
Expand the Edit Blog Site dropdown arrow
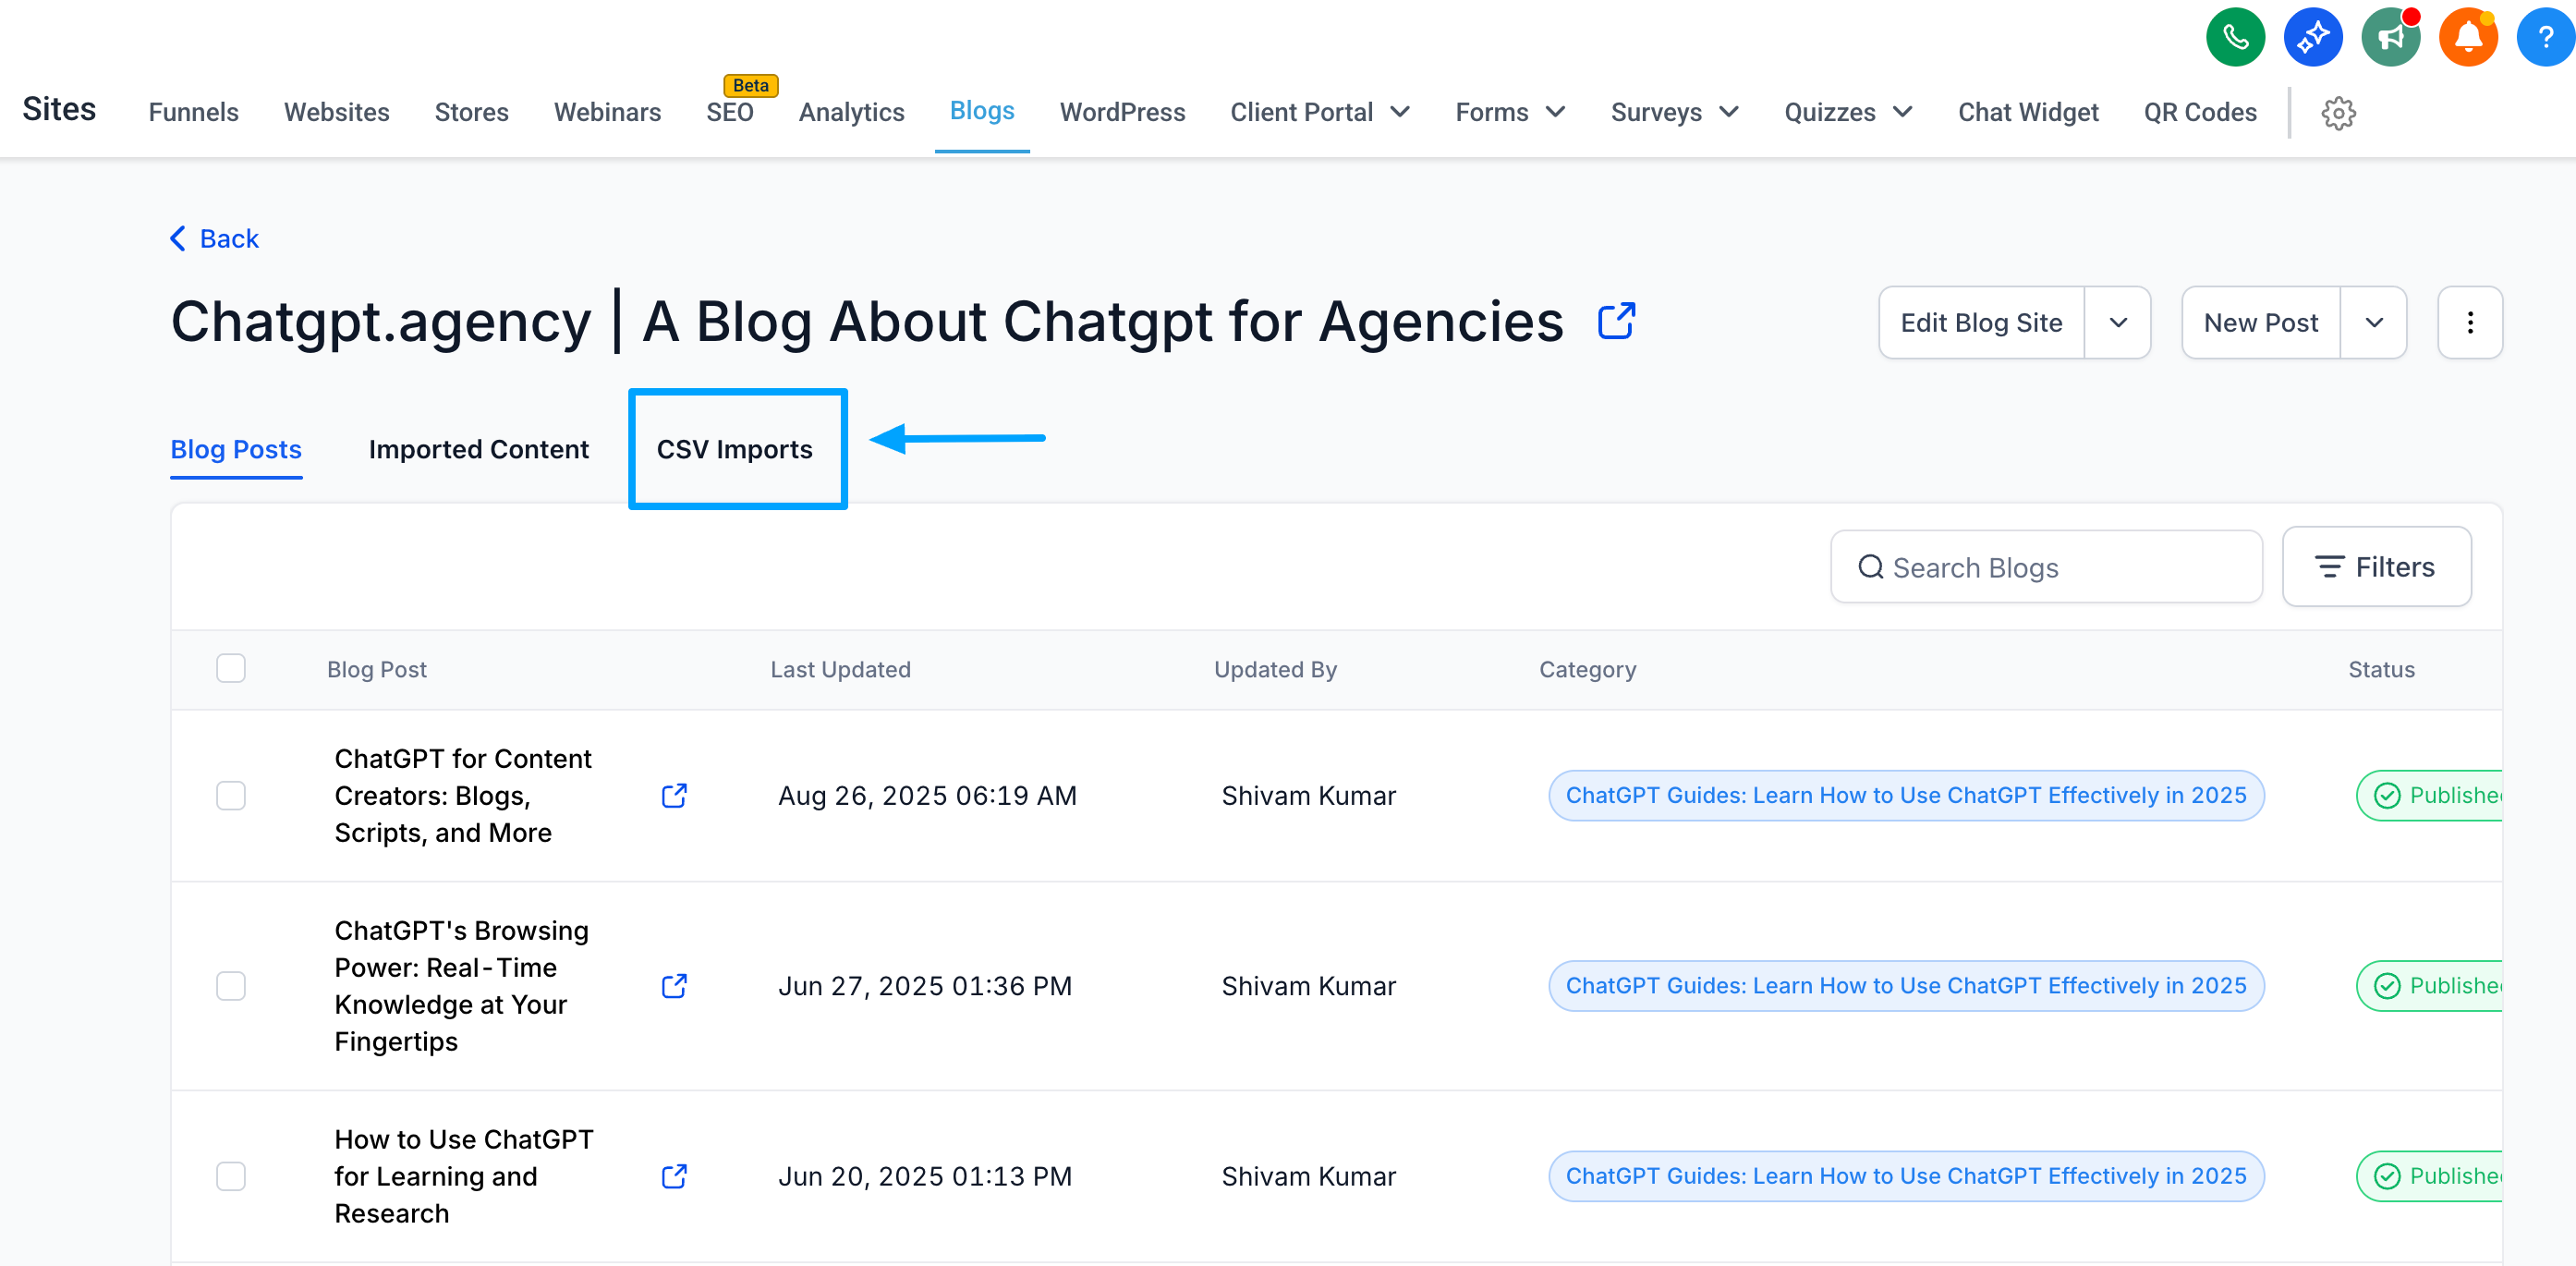(x=2118, y=322)
